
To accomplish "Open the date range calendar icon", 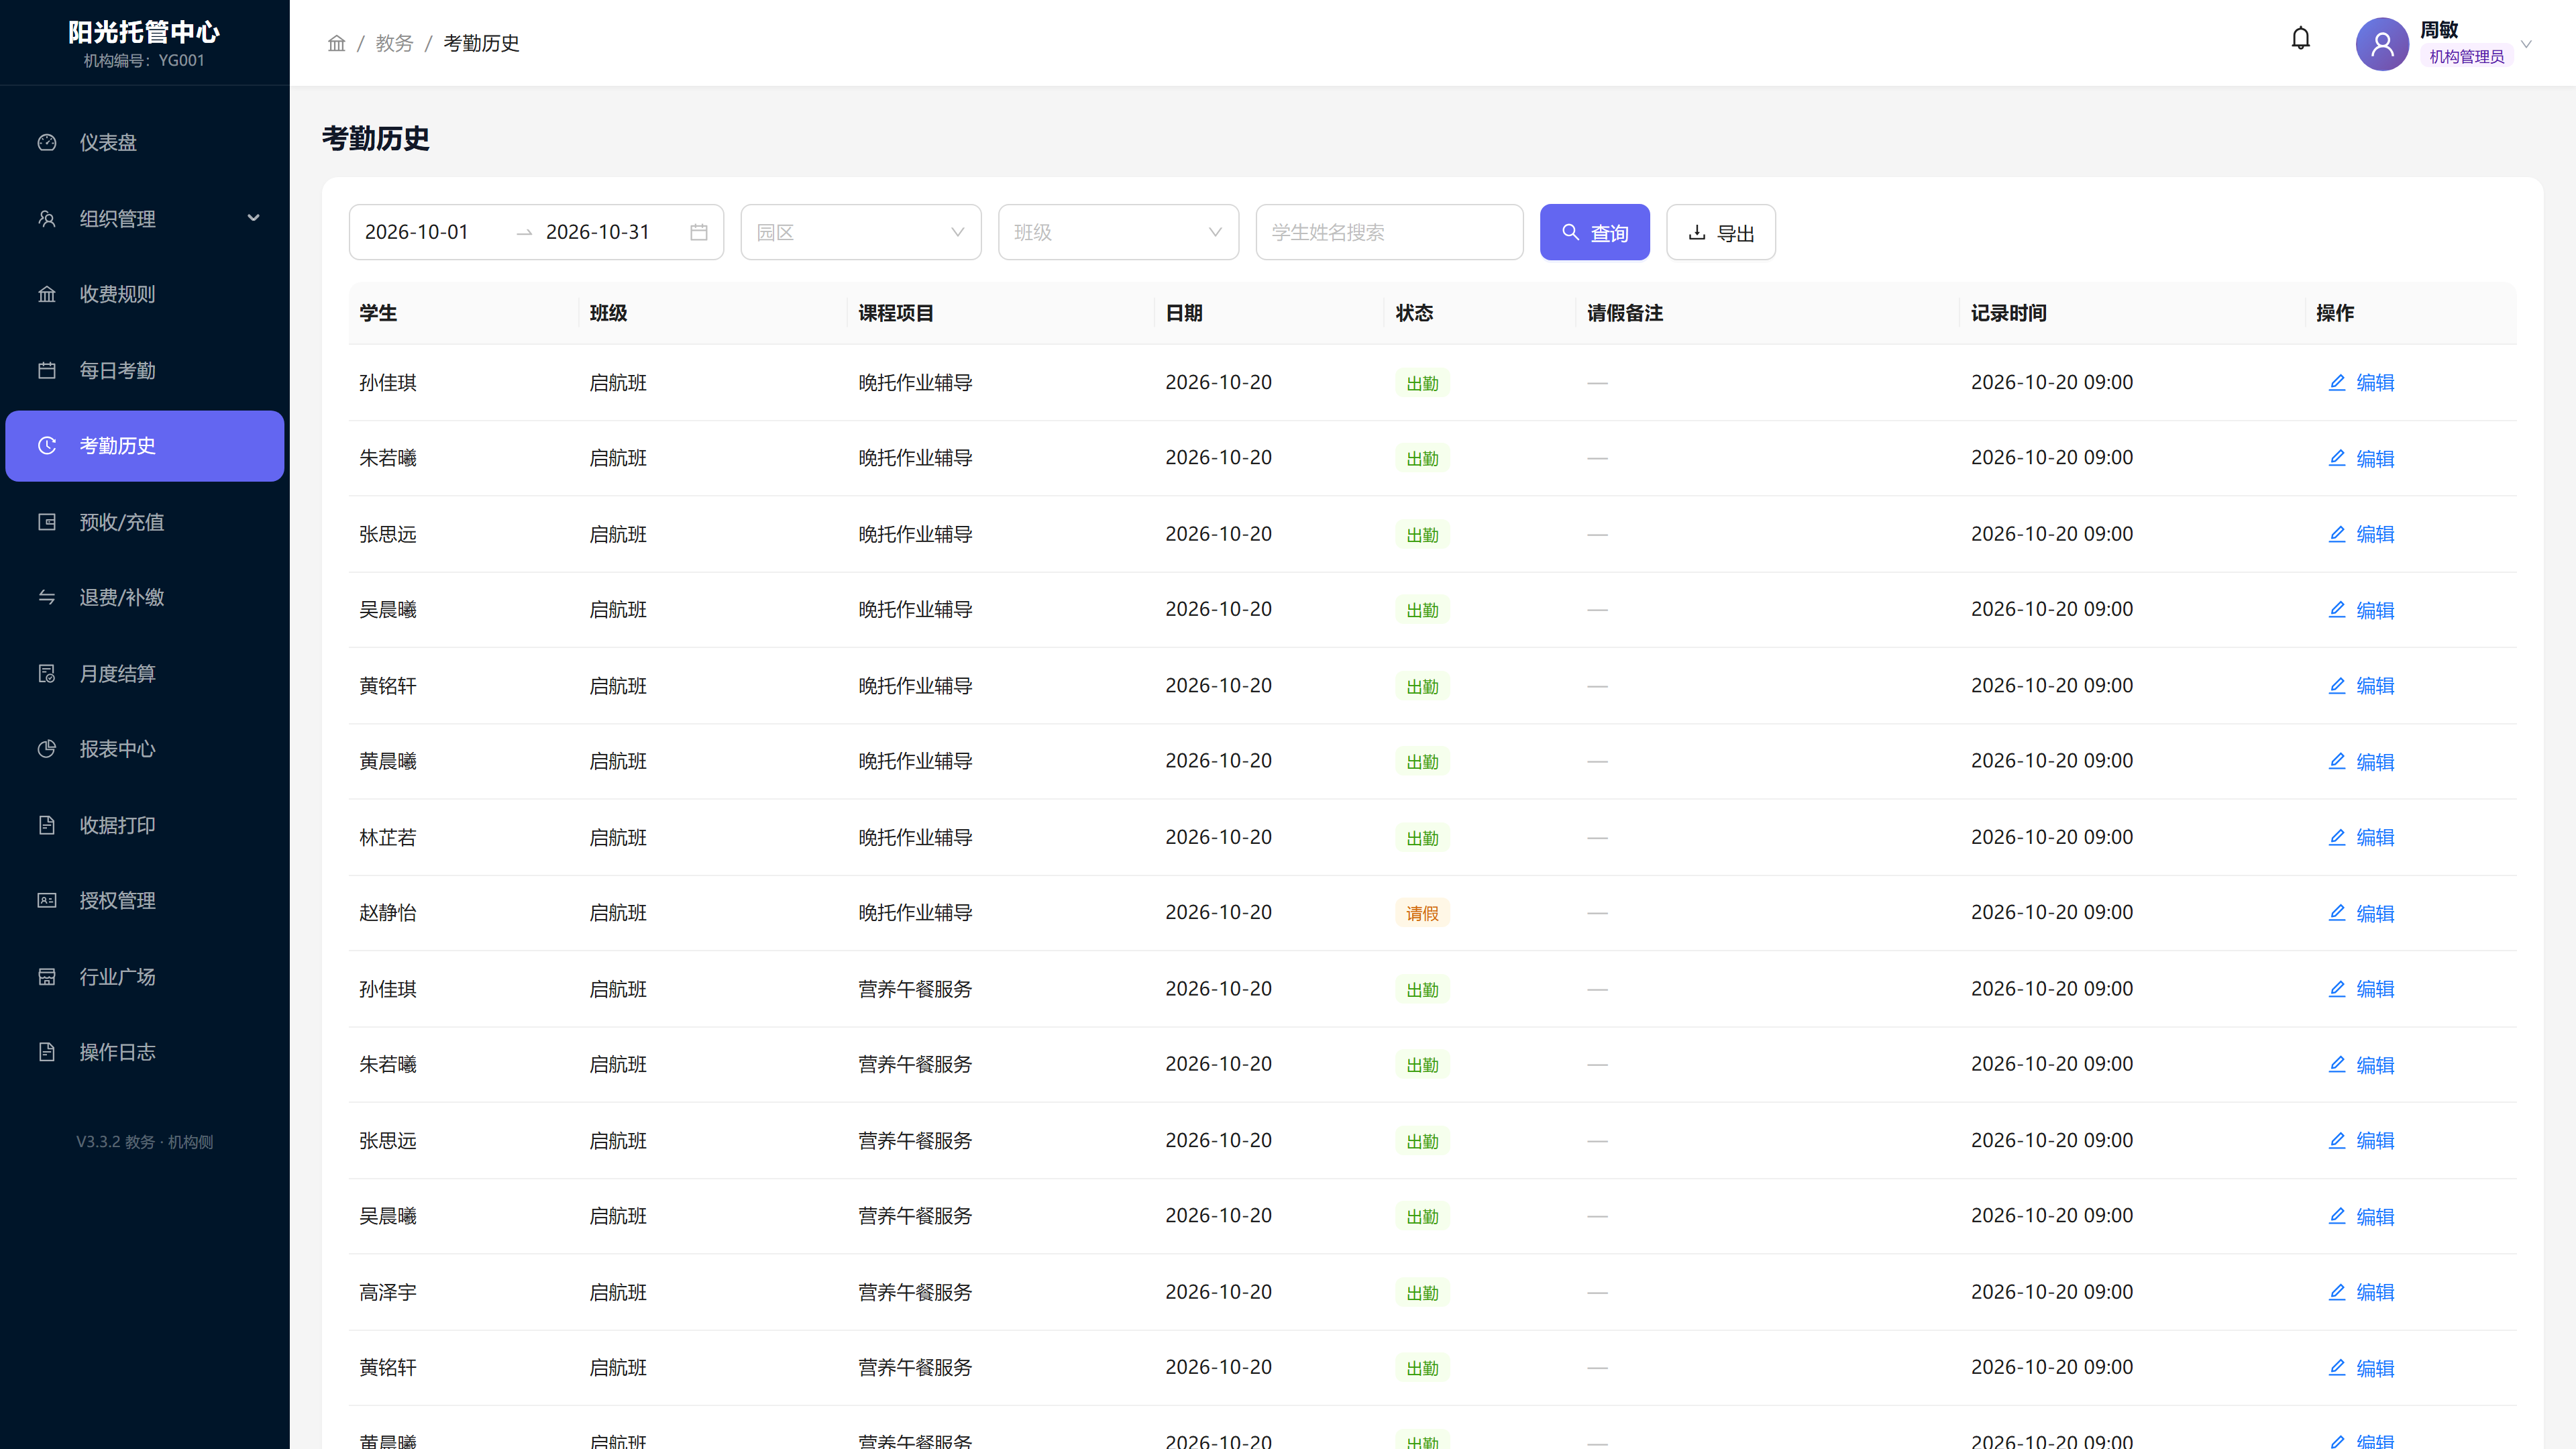I will coord(699,232).
